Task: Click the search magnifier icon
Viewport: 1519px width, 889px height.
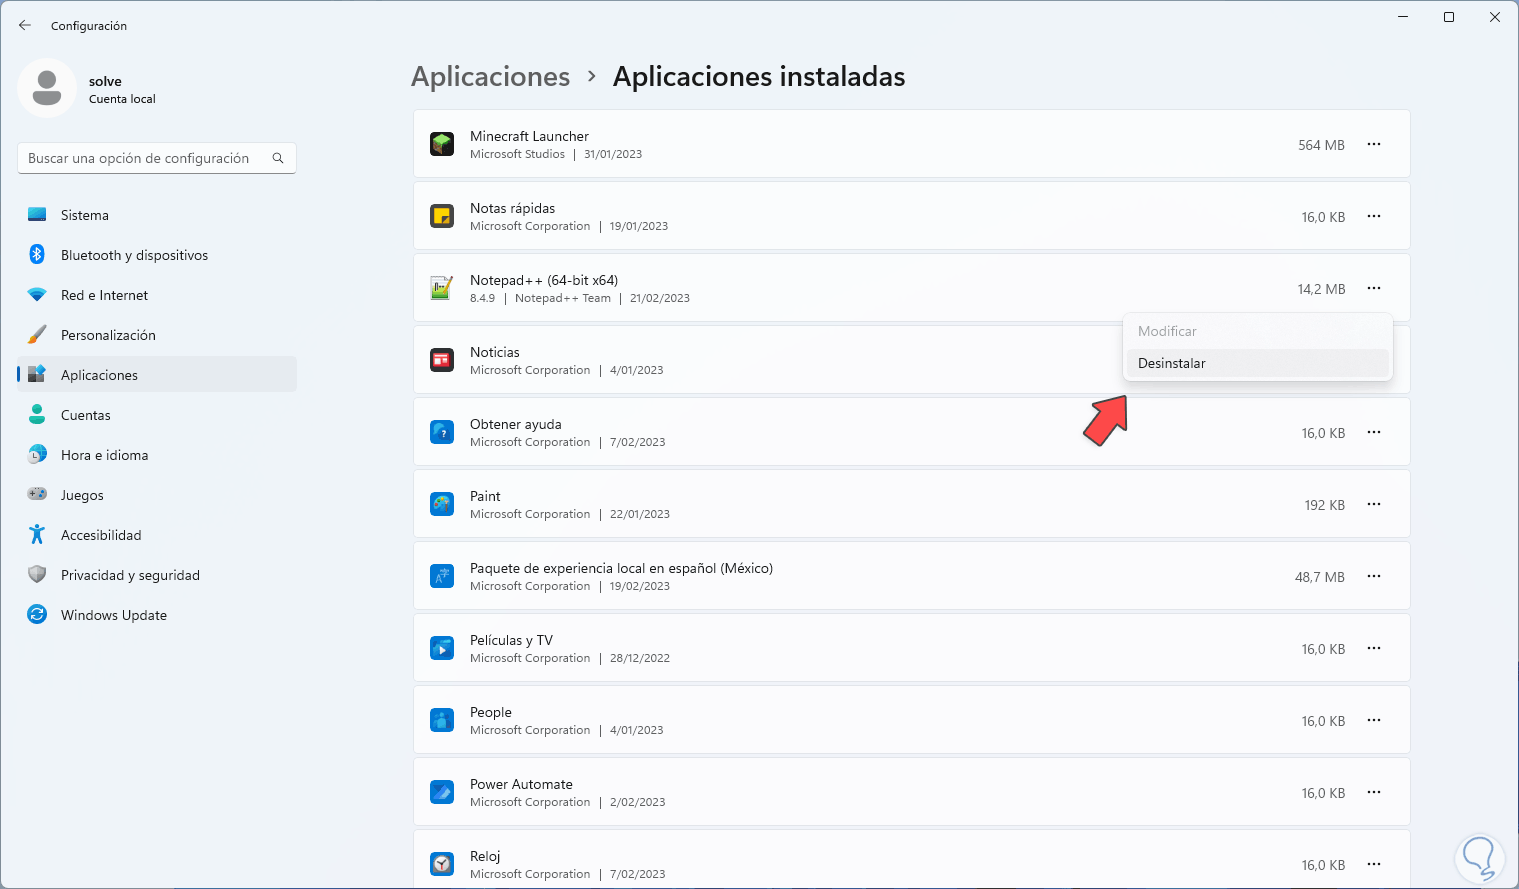Action: (x=278, y=158)
